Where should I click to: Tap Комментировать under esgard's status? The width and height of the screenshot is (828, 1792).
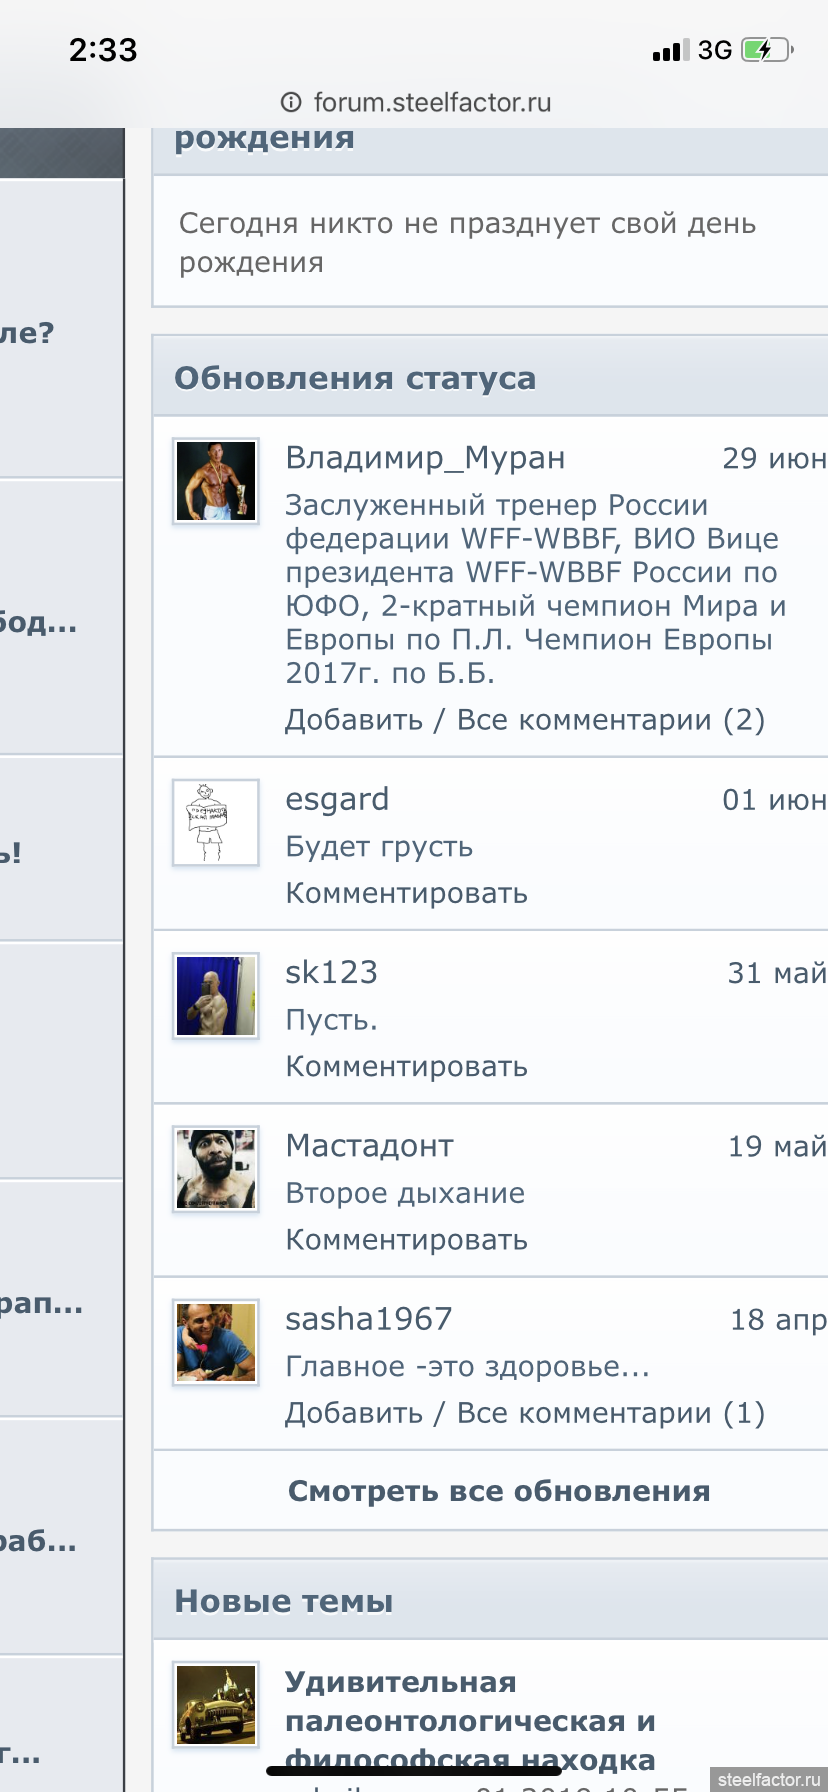[x=406, y=893]
